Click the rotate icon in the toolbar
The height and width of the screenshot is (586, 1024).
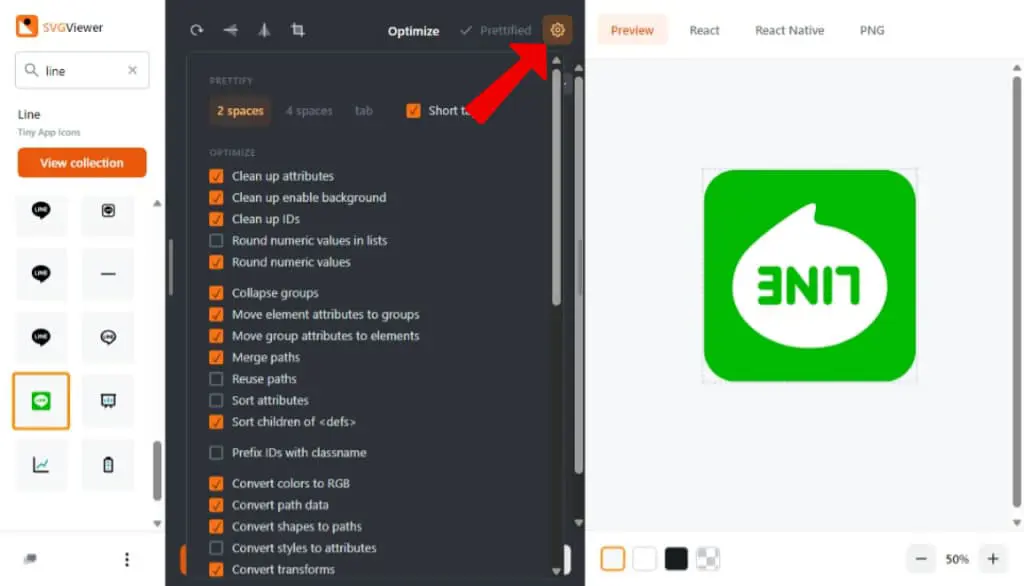[x=197, y=30]
